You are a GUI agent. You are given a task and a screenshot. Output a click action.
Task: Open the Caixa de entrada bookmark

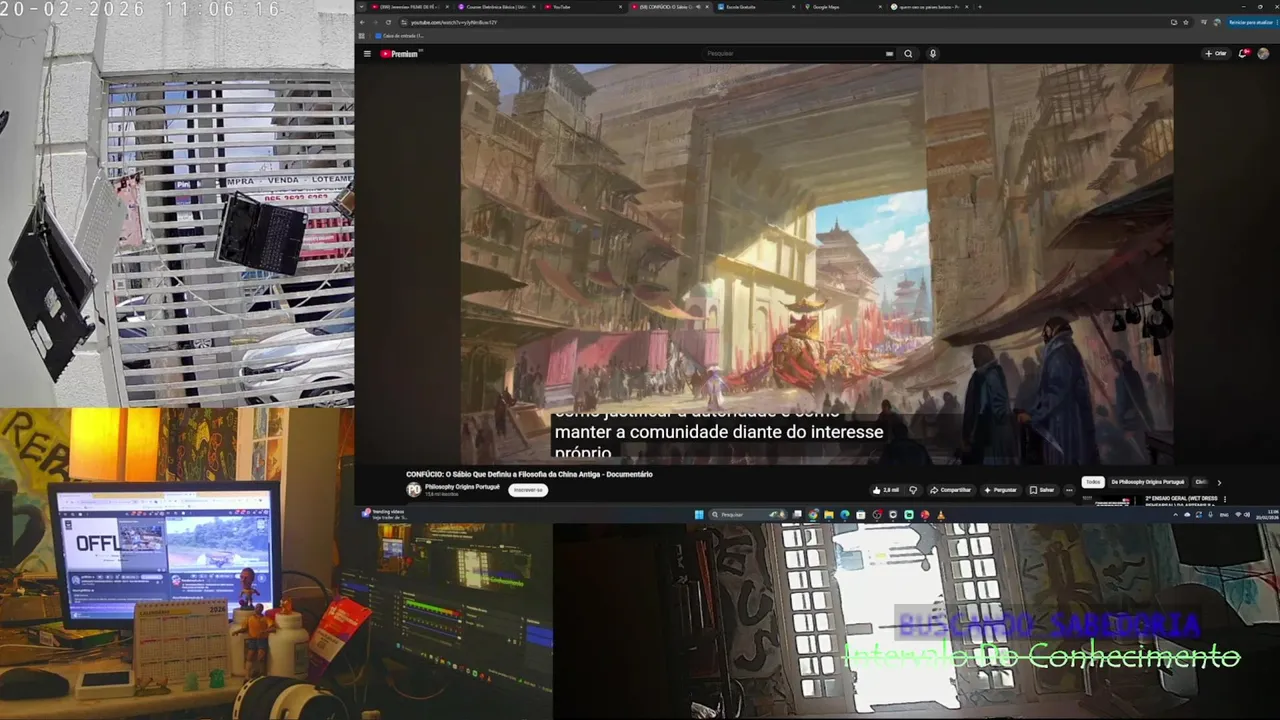click(399, 36)
